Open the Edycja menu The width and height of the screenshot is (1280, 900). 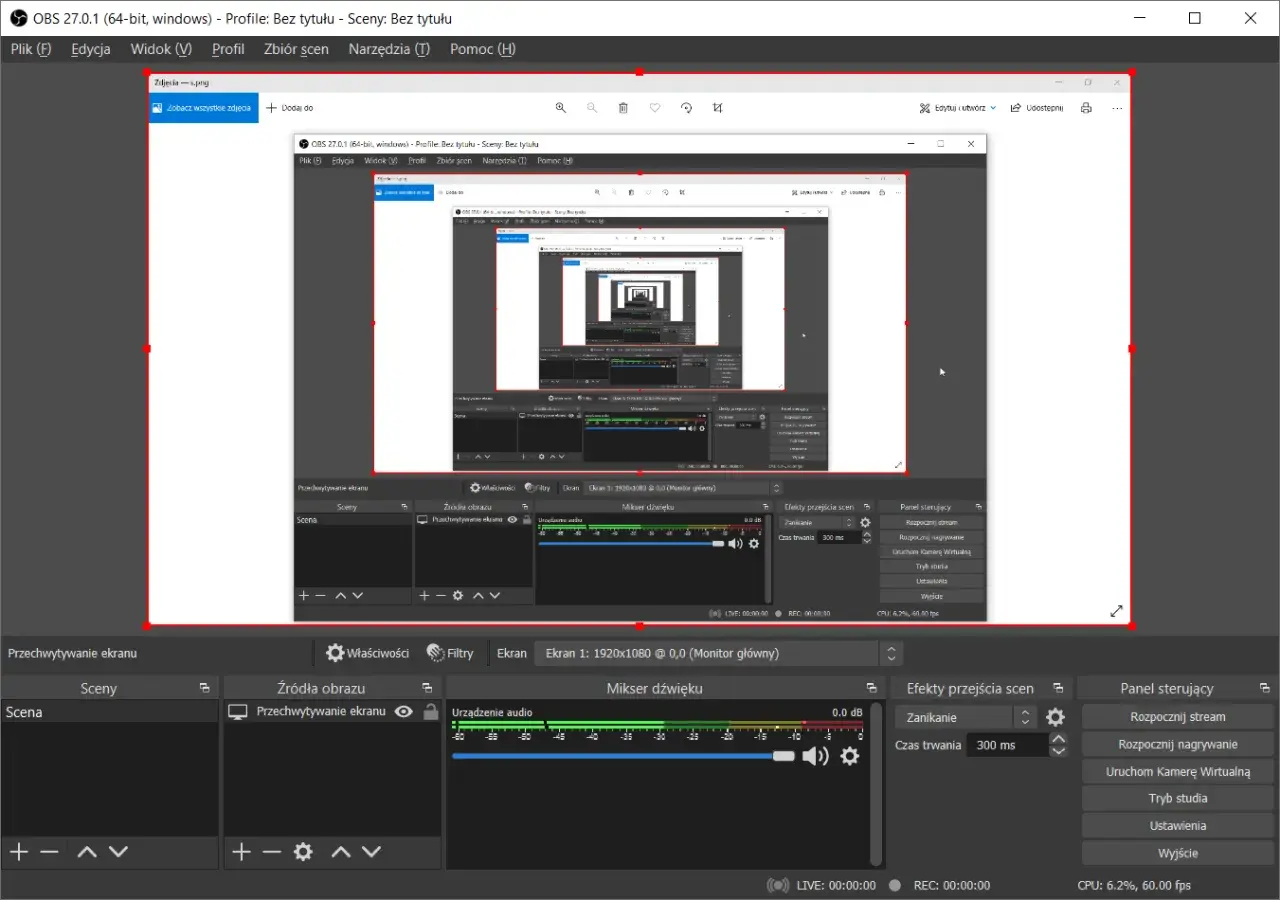click(x=91, y=49)
